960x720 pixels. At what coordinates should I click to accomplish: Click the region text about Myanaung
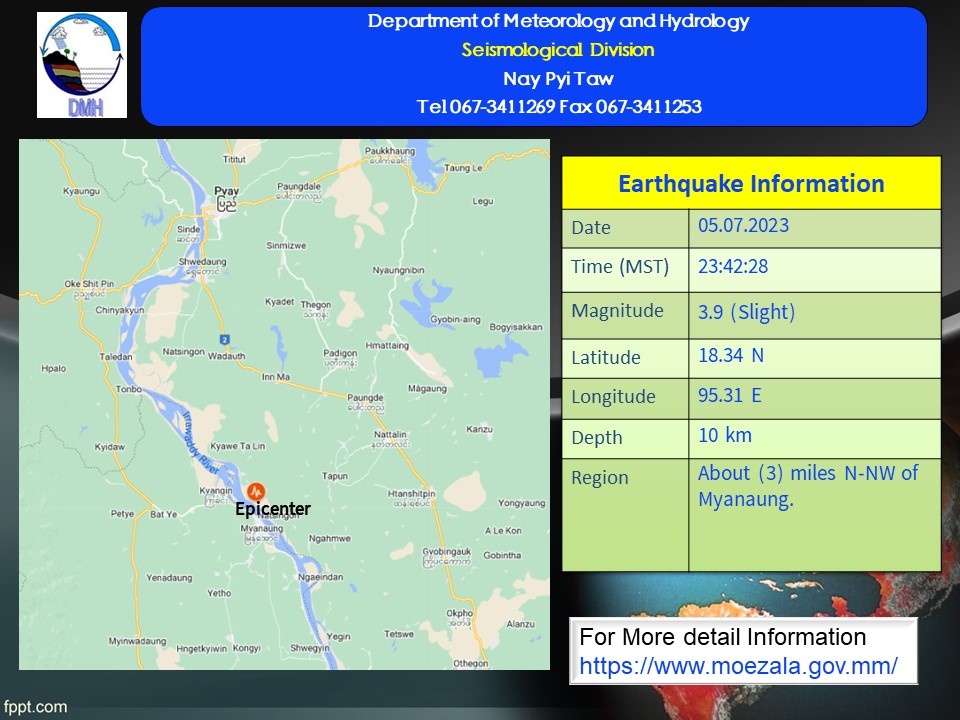coord(808,486)
